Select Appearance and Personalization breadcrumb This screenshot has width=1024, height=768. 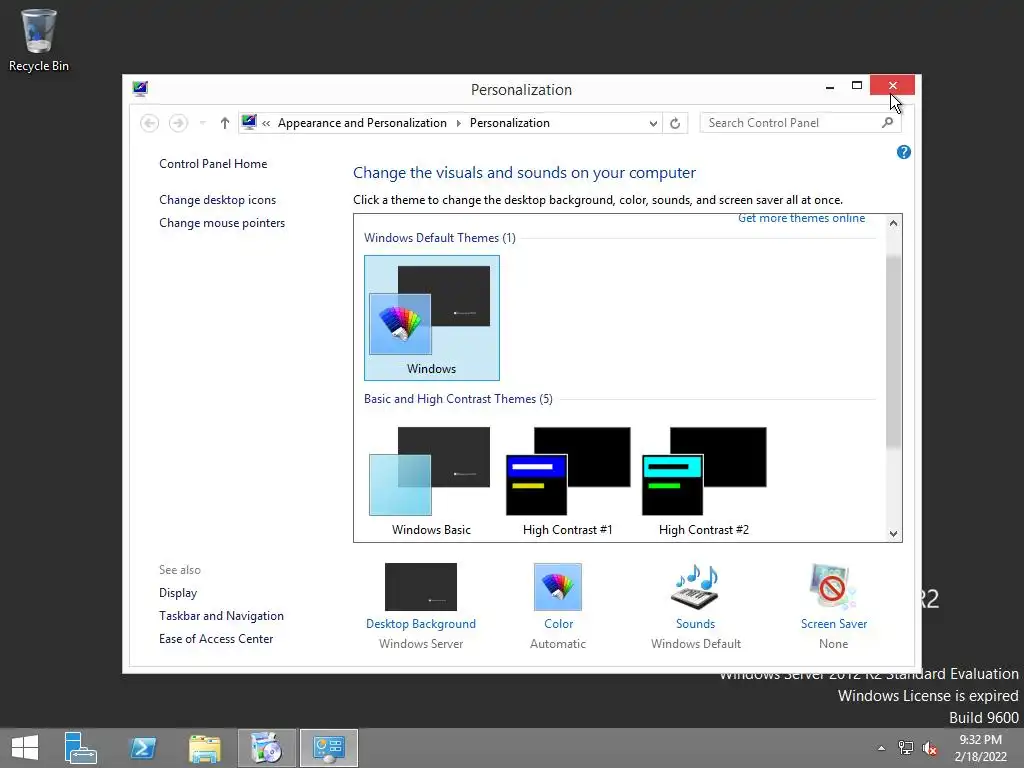[x=362, y=123]
